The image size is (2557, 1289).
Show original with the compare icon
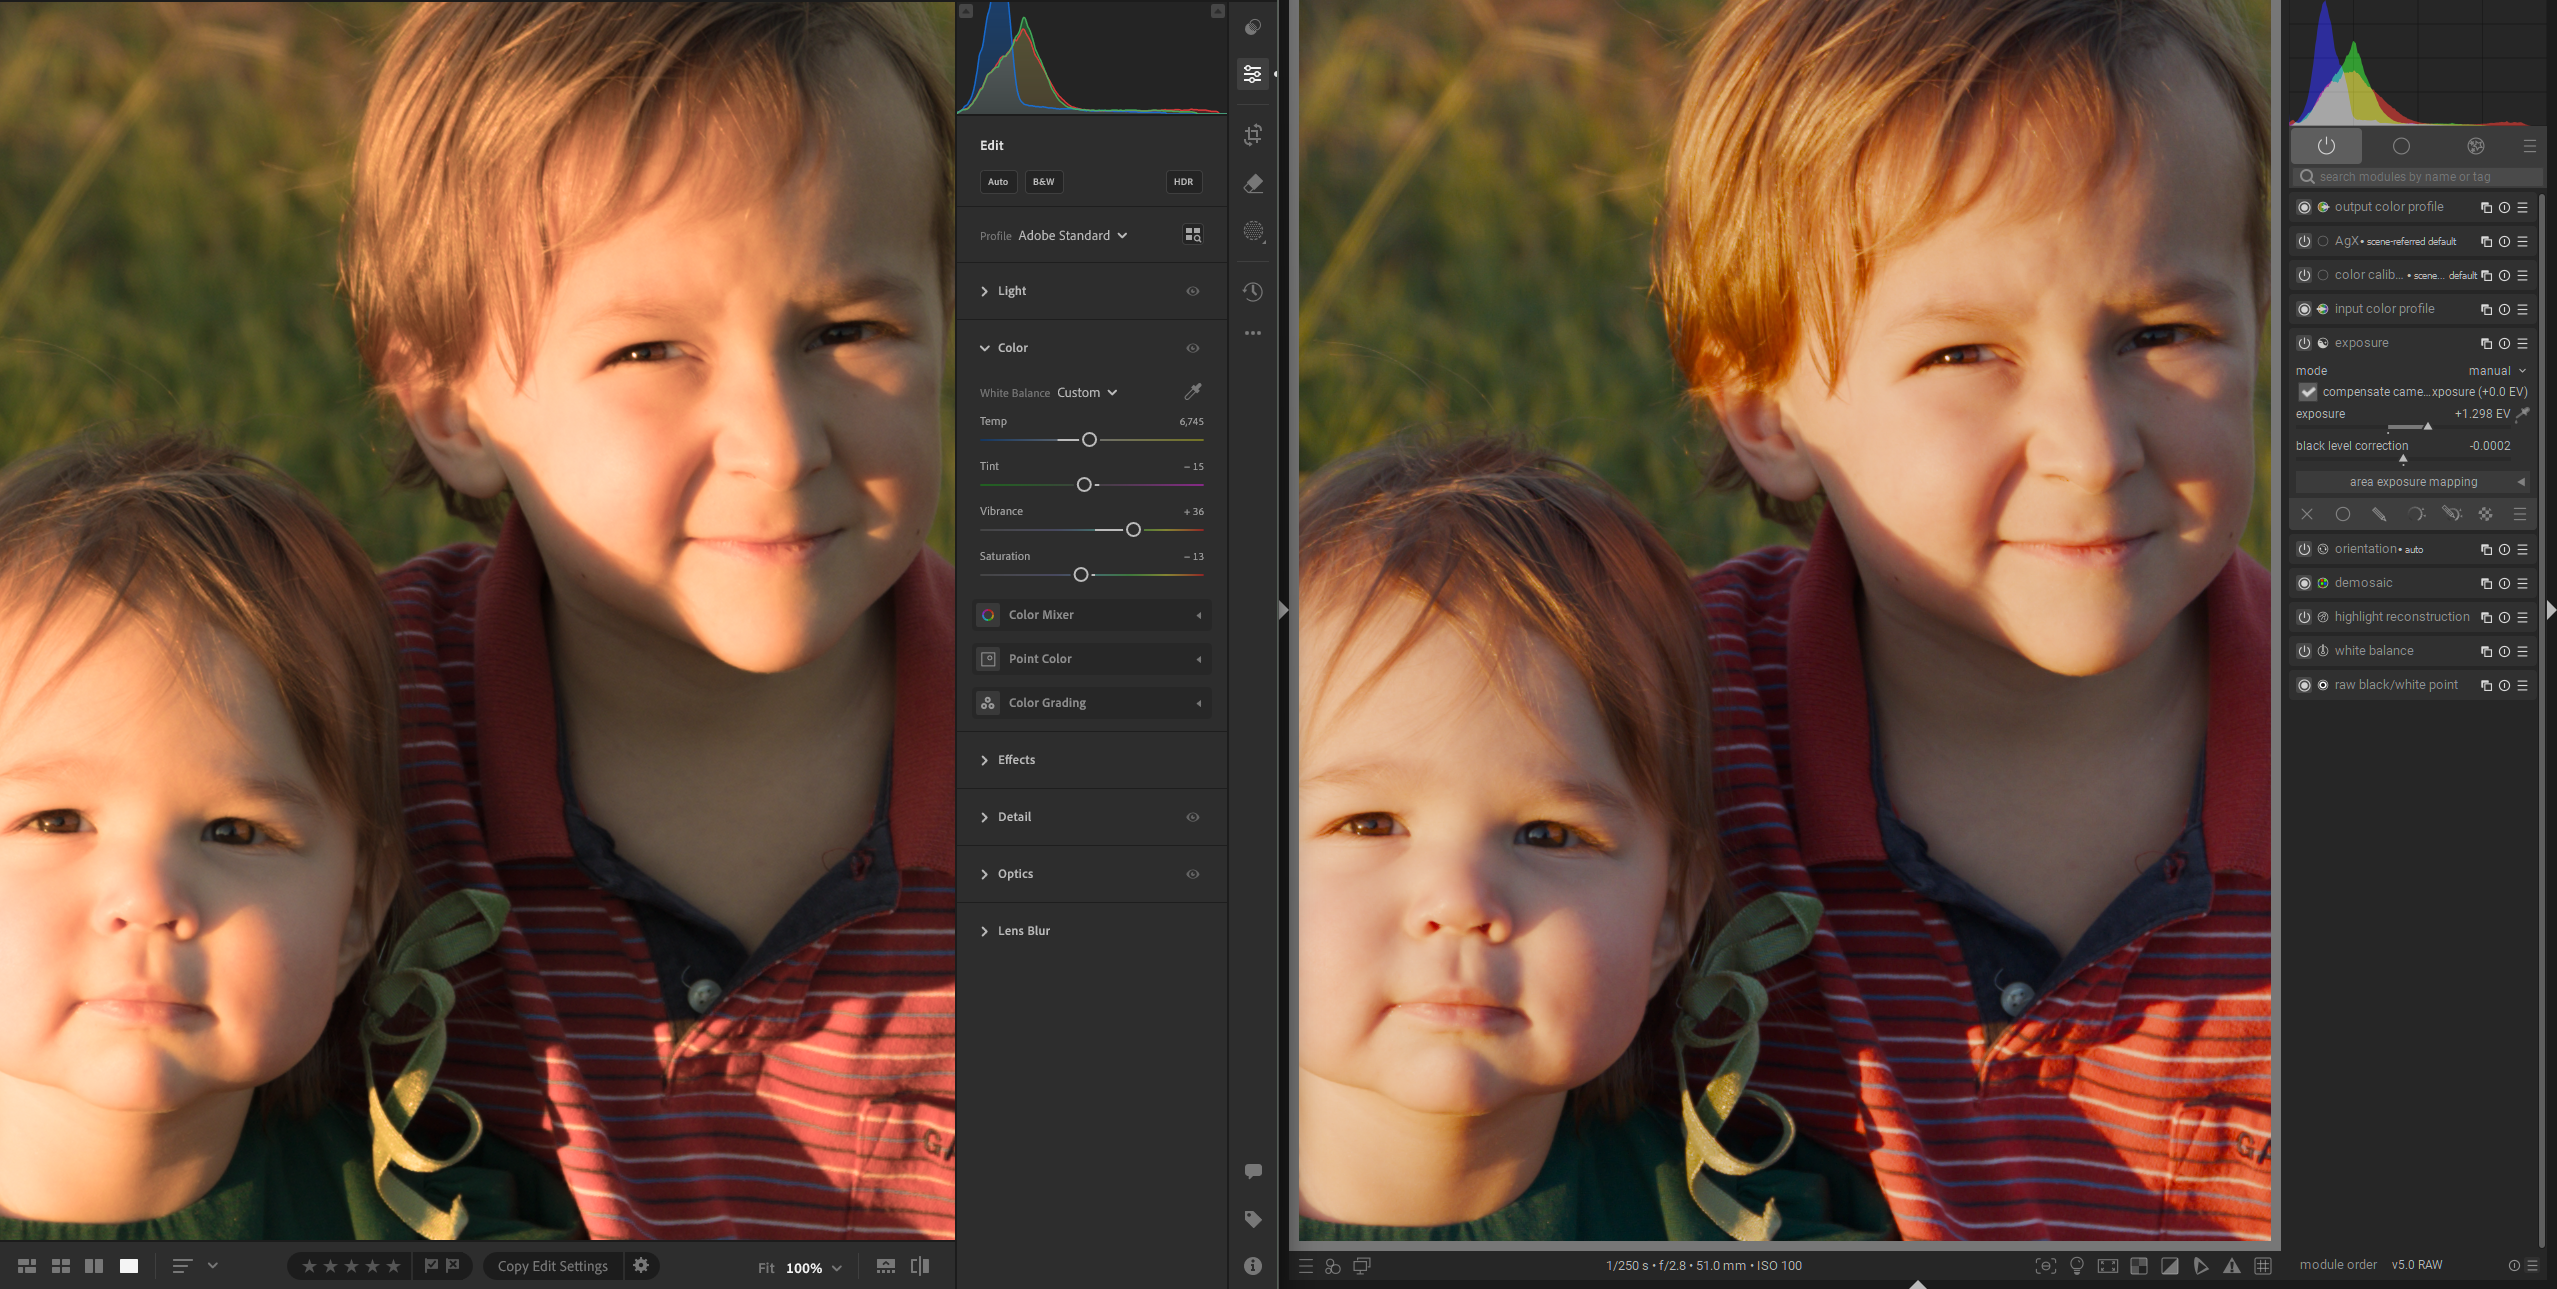pos(920,1266)
